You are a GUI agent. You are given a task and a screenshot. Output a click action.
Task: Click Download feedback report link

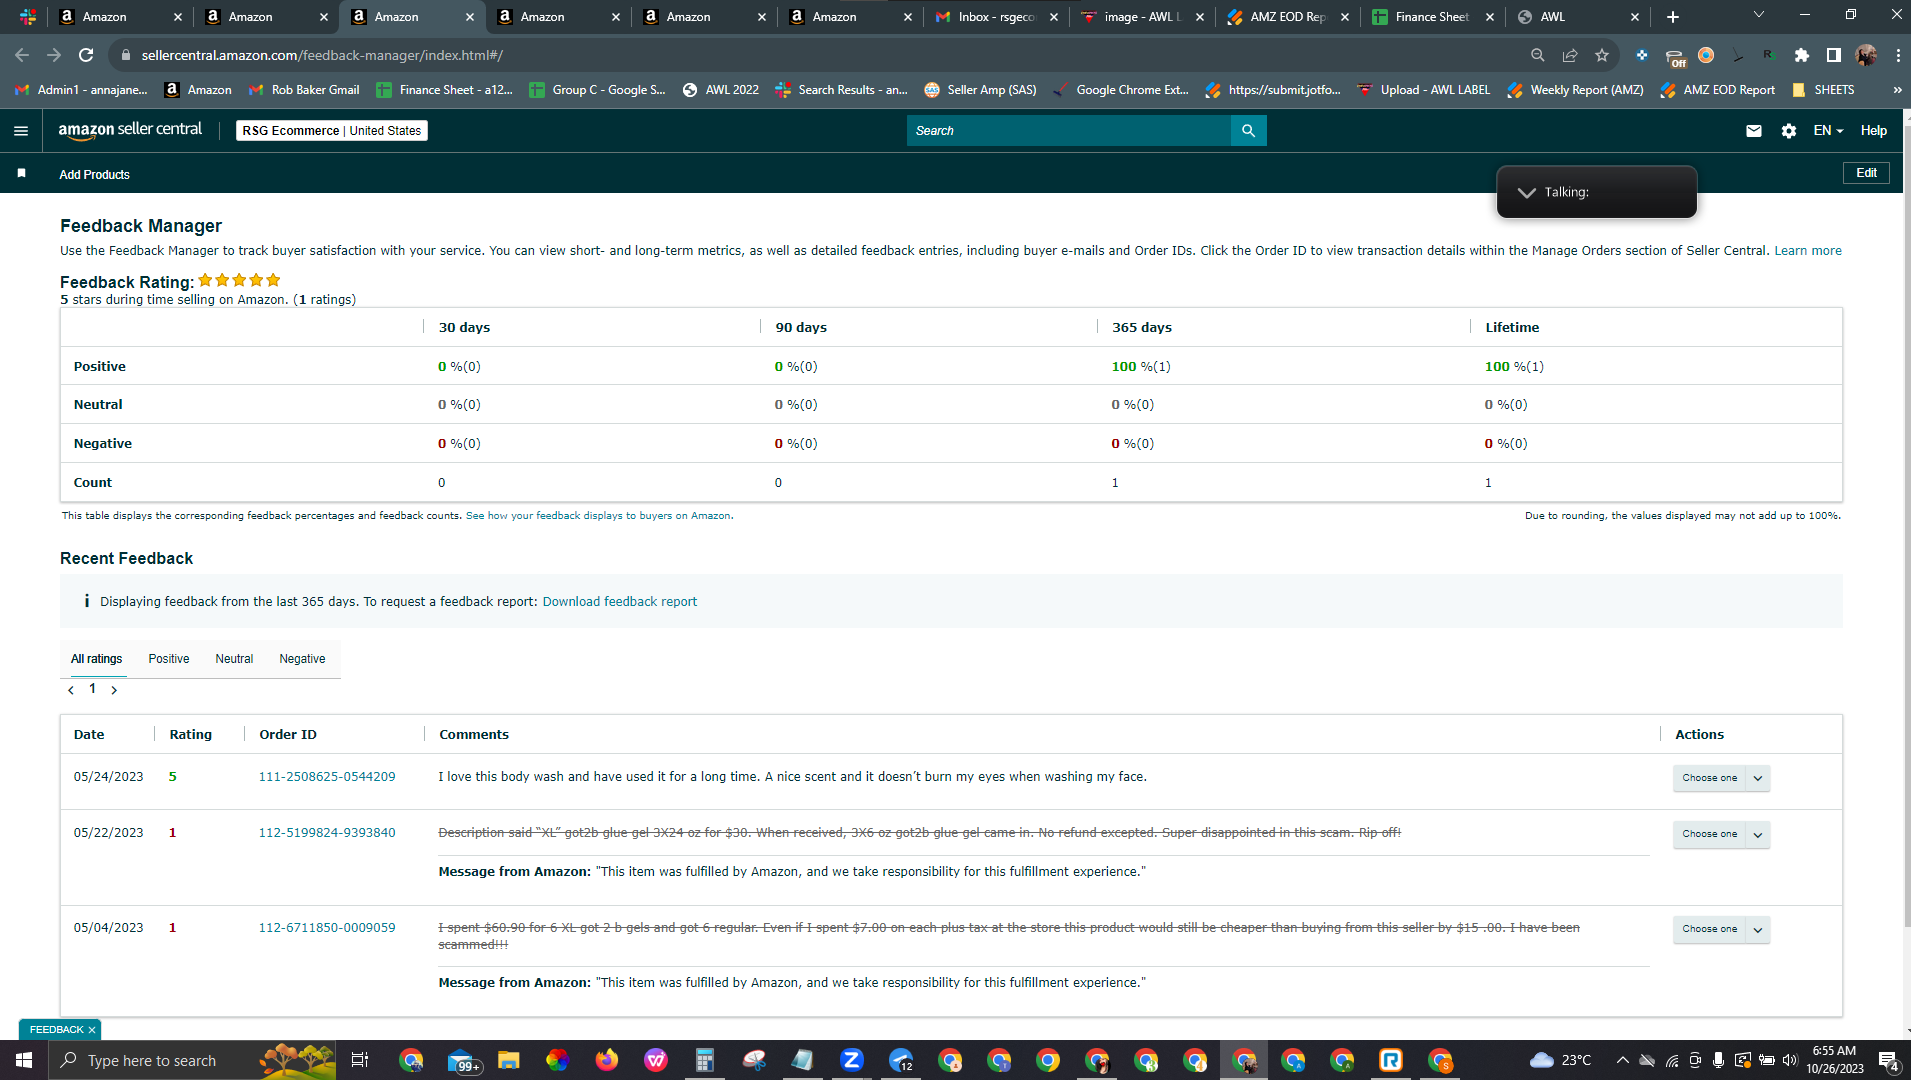(x=620, y=602)
